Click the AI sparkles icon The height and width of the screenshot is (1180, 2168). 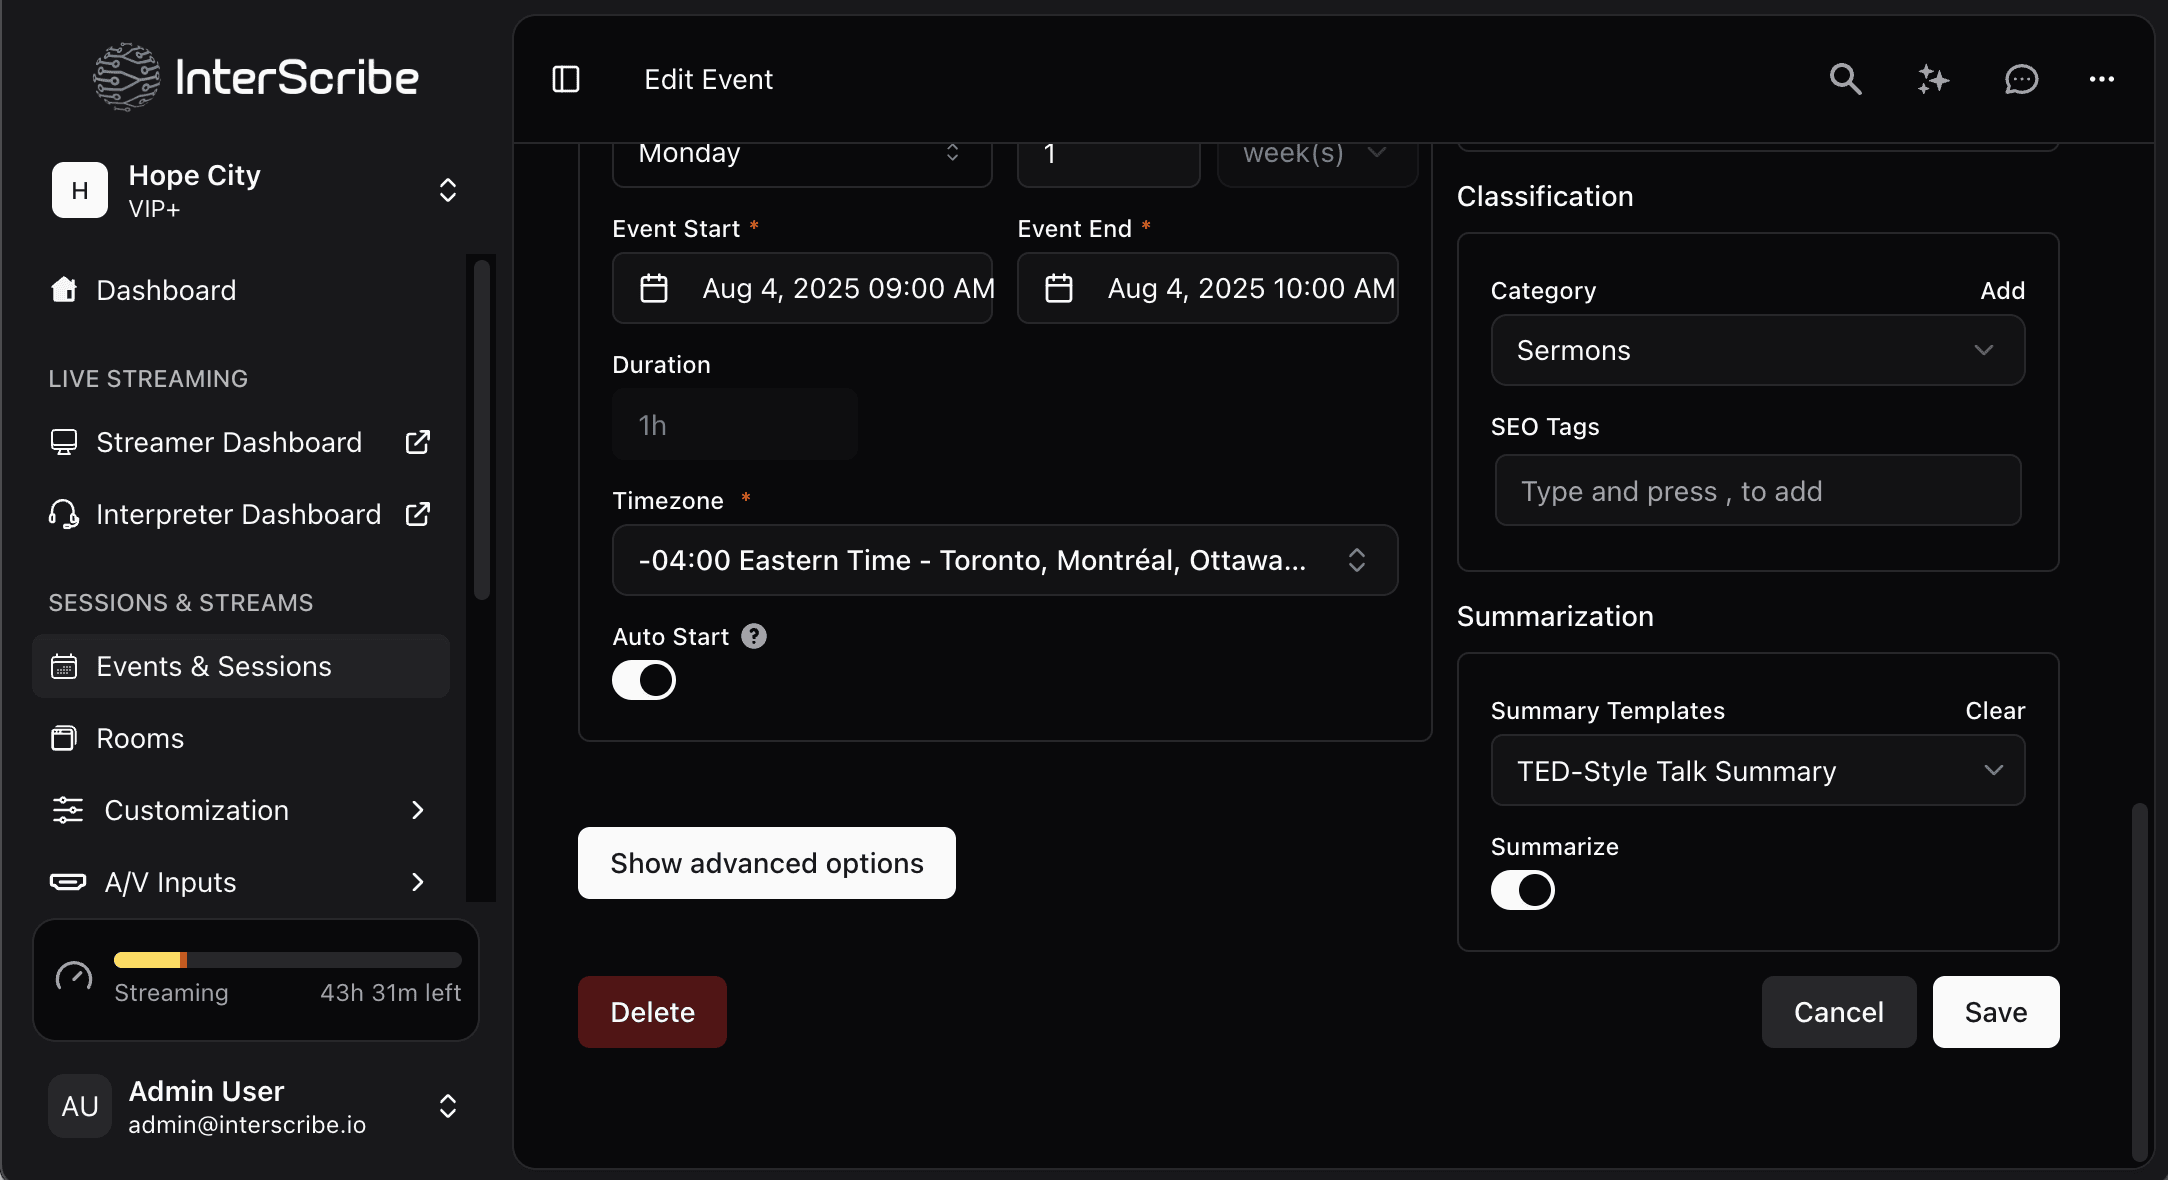click(1933, 79)
